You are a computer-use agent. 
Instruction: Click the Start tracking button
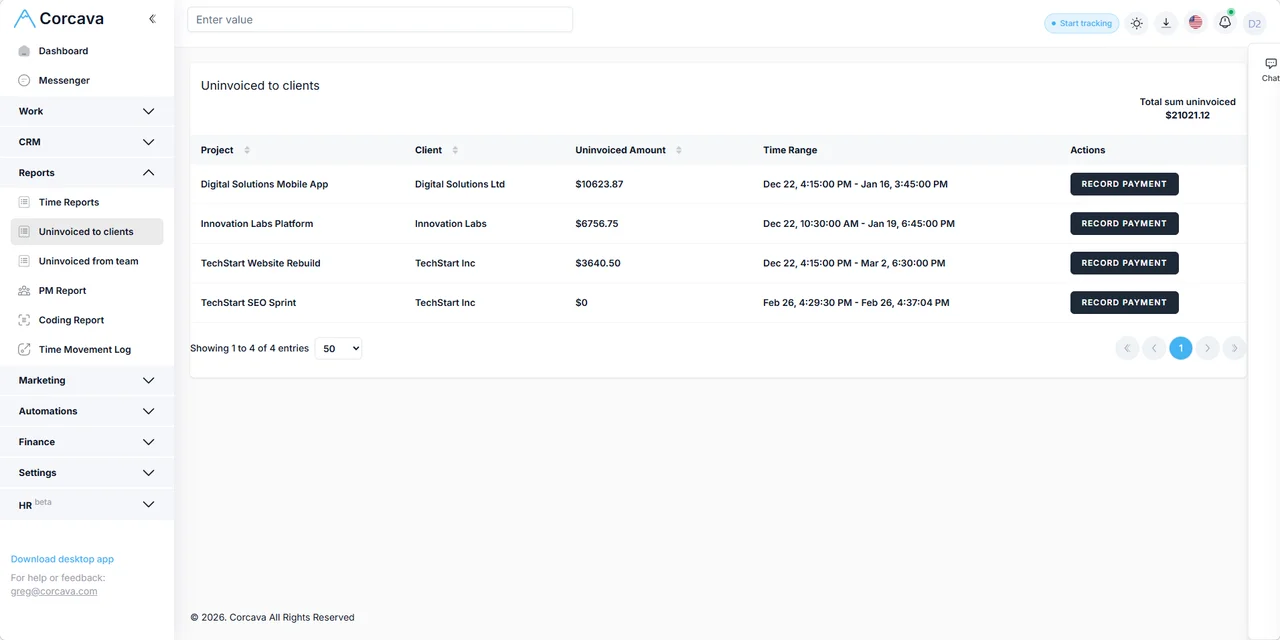(x=1081, y=23)
